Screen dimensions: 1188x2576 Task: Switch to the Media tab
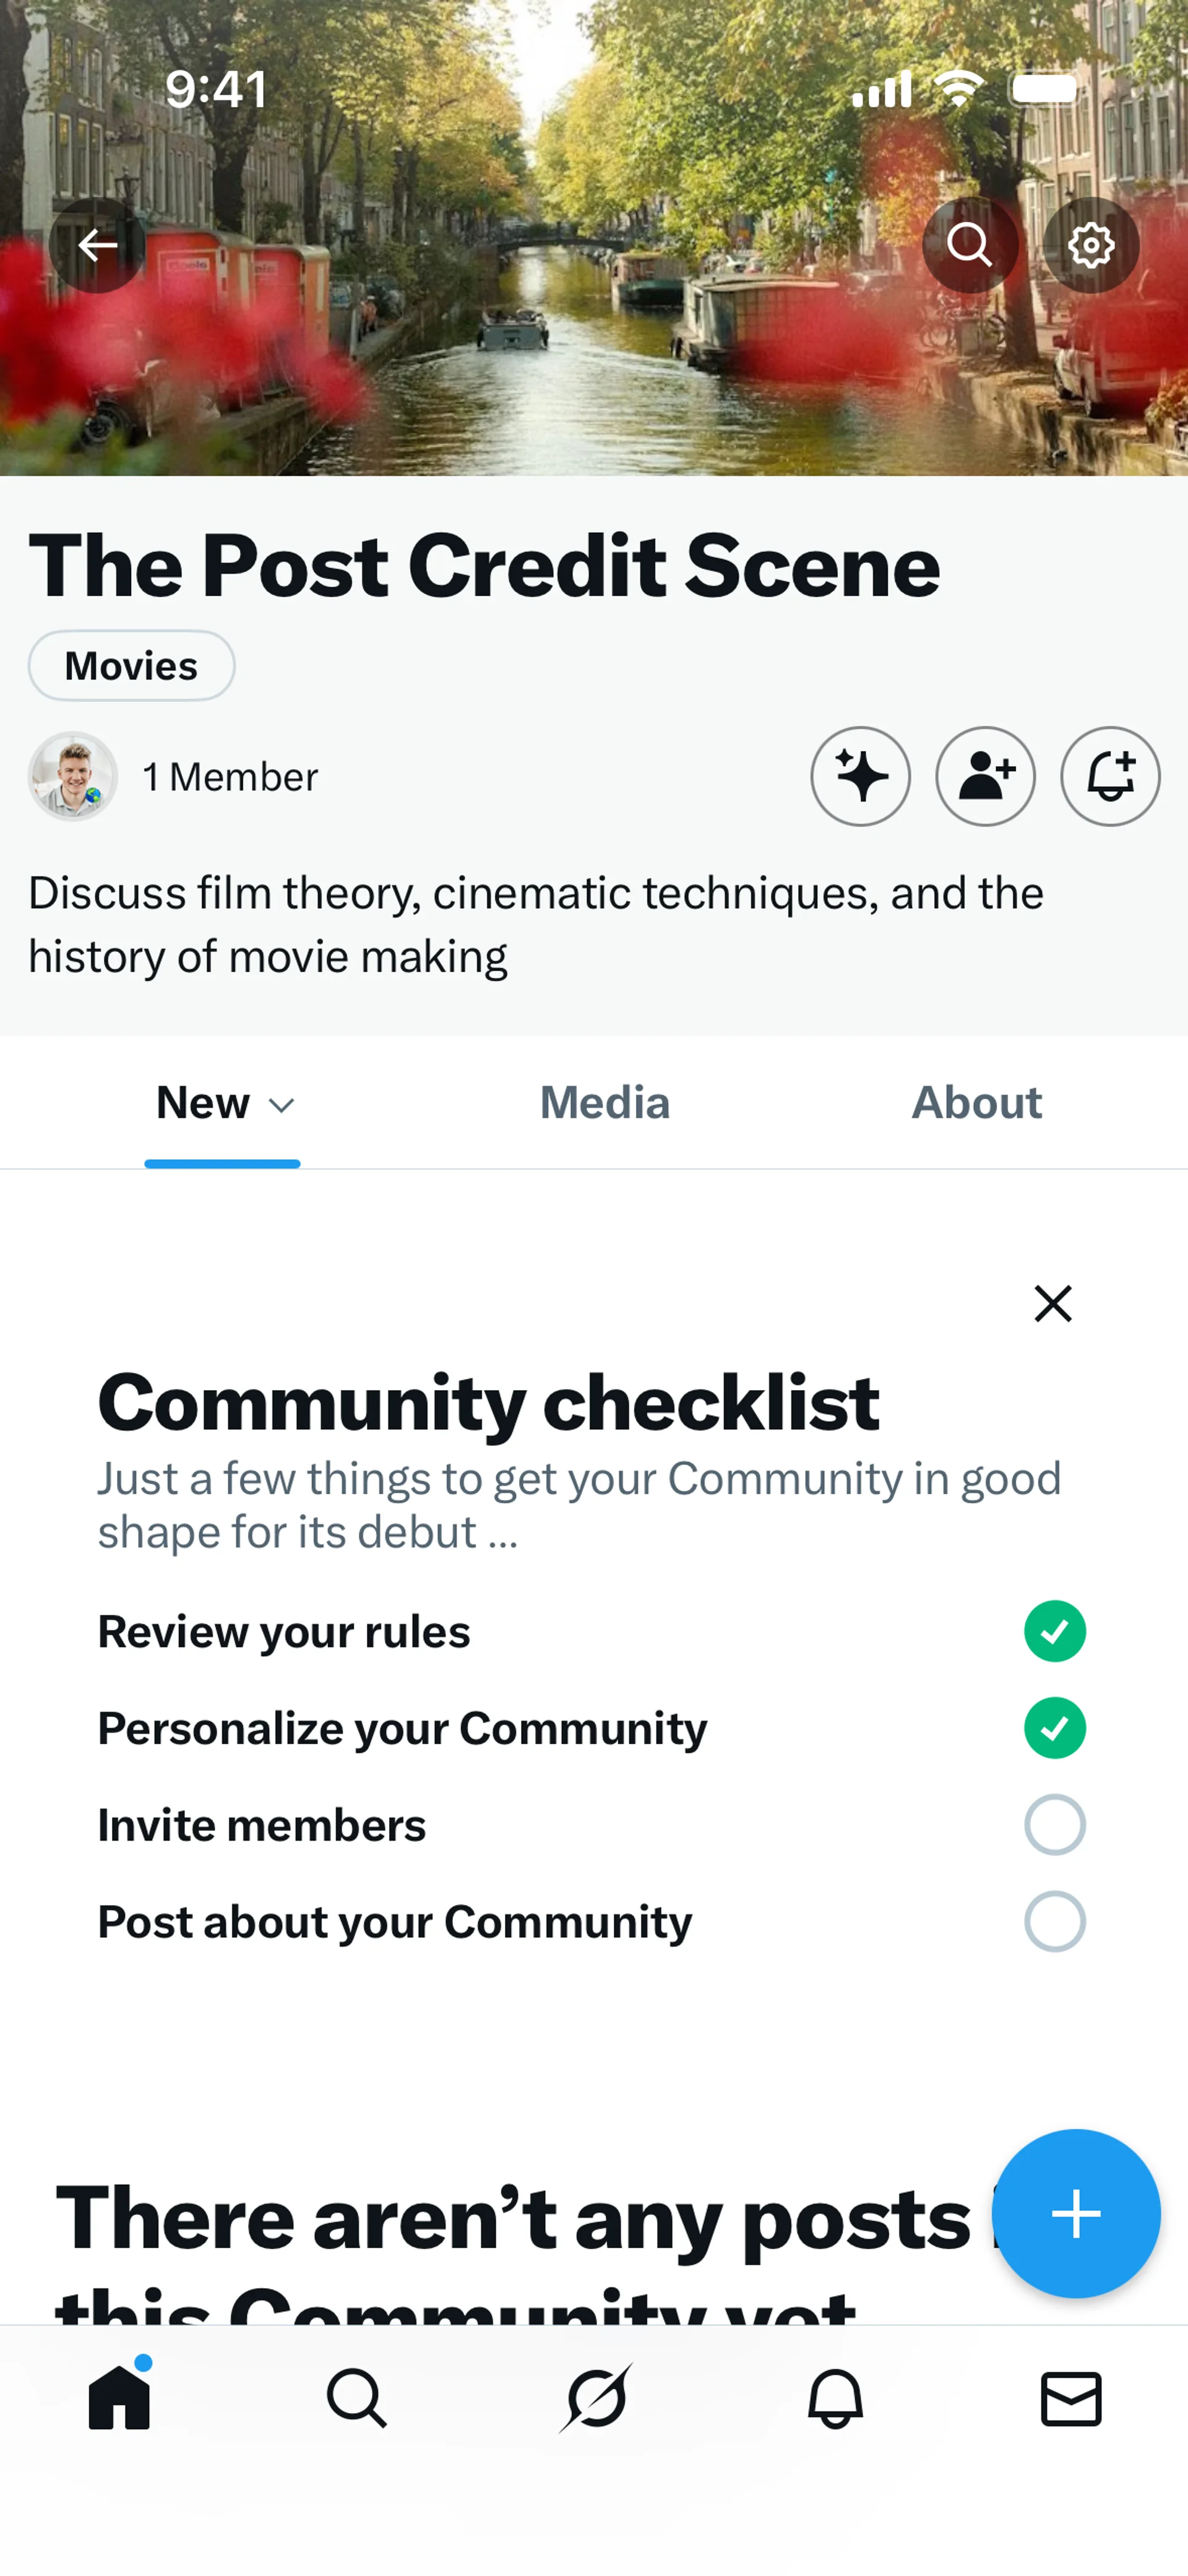604,1103
